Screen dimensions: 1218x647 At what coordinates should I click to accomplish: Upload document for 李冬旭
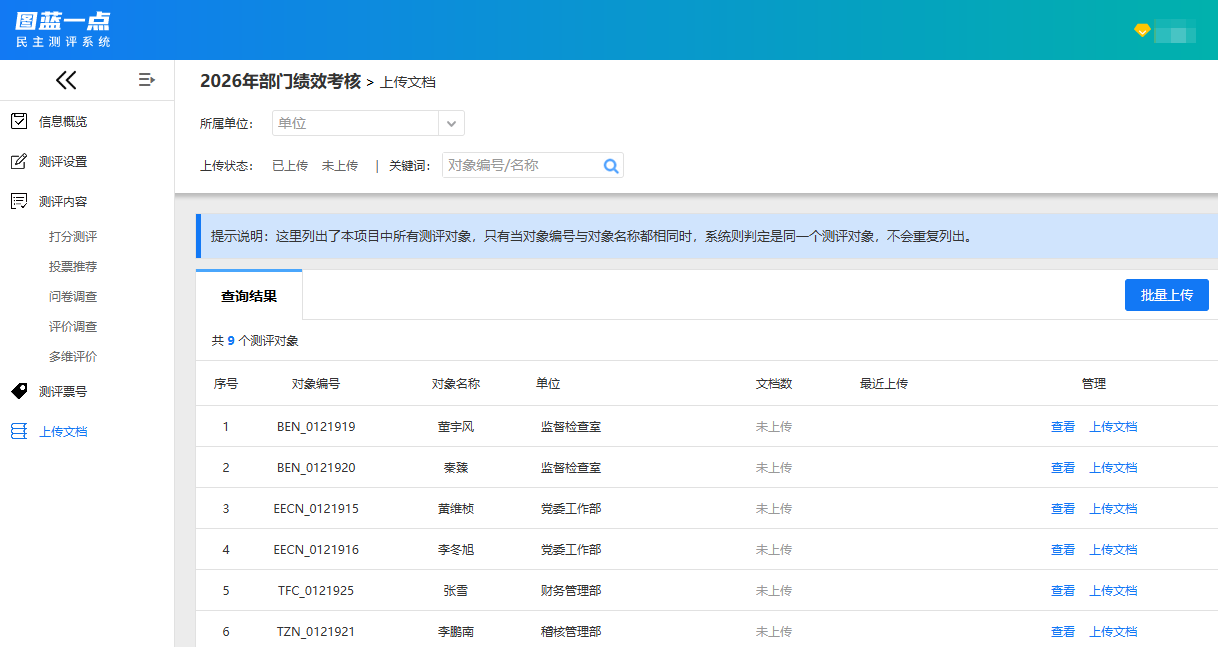[1113, 550]
